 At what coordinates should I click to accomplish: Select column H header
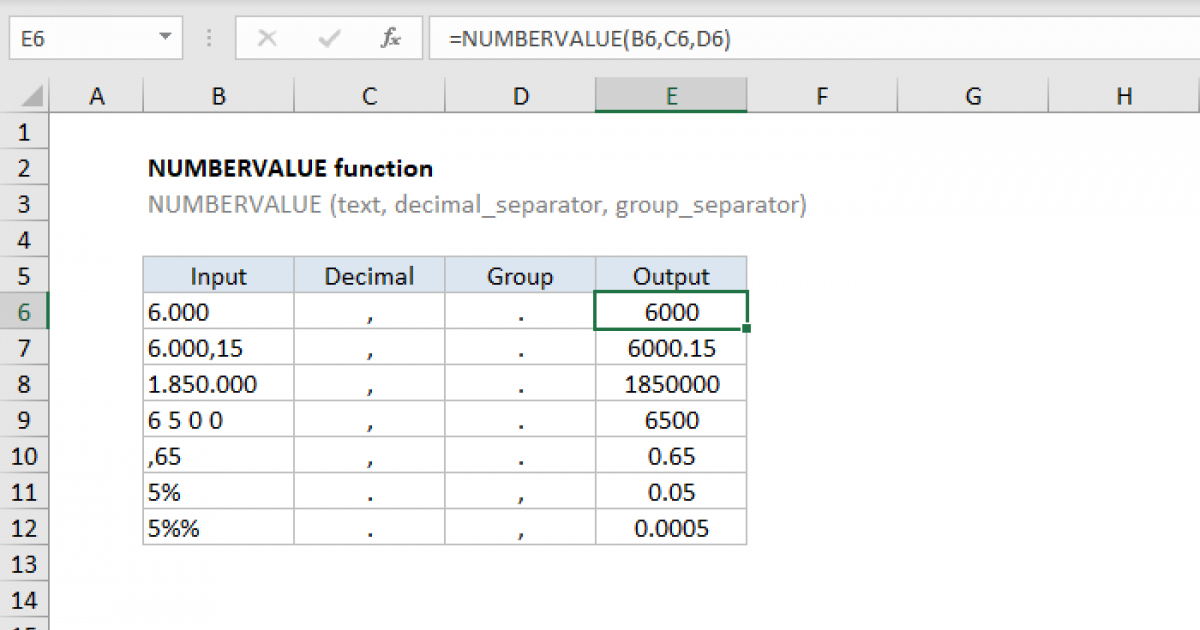pyautogui.click(x=1124, y=96)
